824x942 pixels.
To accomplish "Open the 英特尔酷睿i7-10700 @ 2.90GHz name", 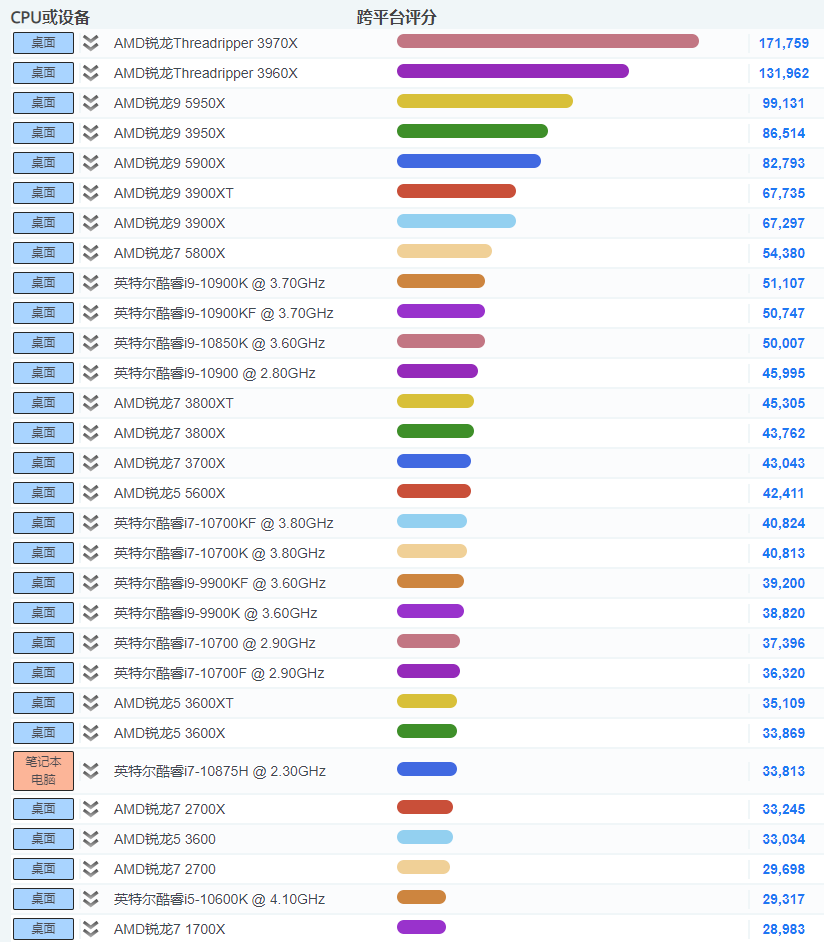I will point(214,643).
